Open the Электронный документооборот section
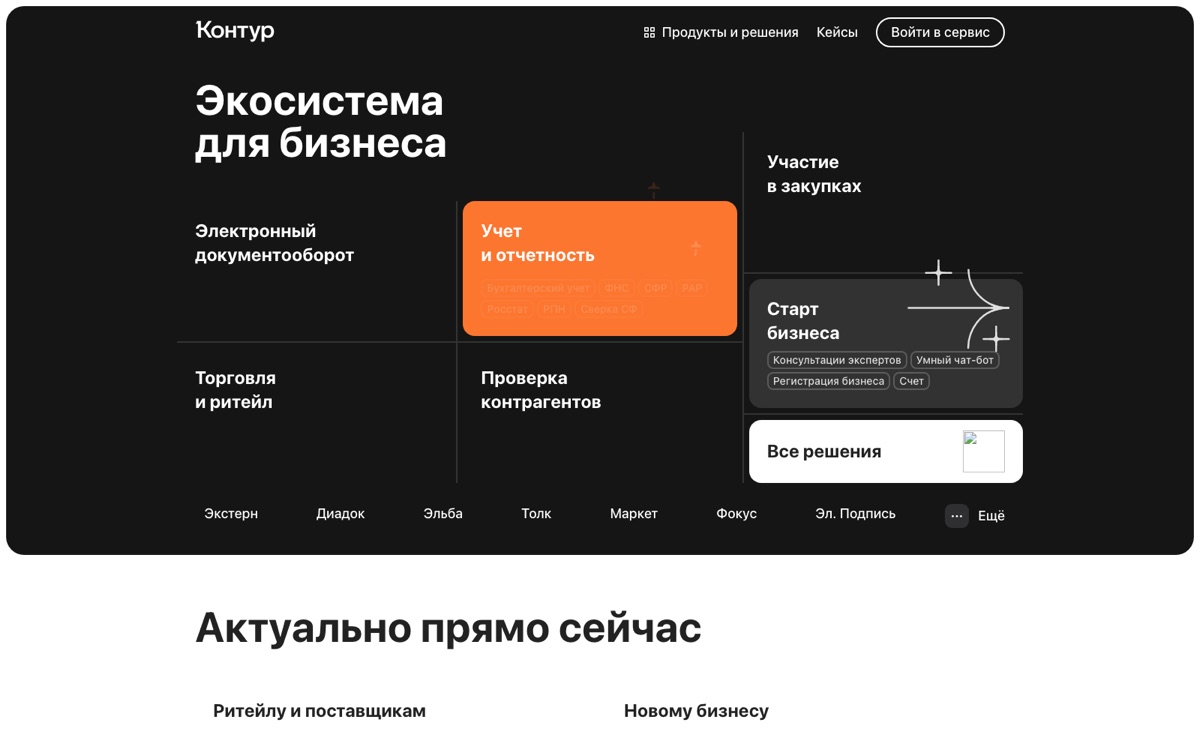The height and width of the screenshot is (750, 1200). [x=275, y=243]
